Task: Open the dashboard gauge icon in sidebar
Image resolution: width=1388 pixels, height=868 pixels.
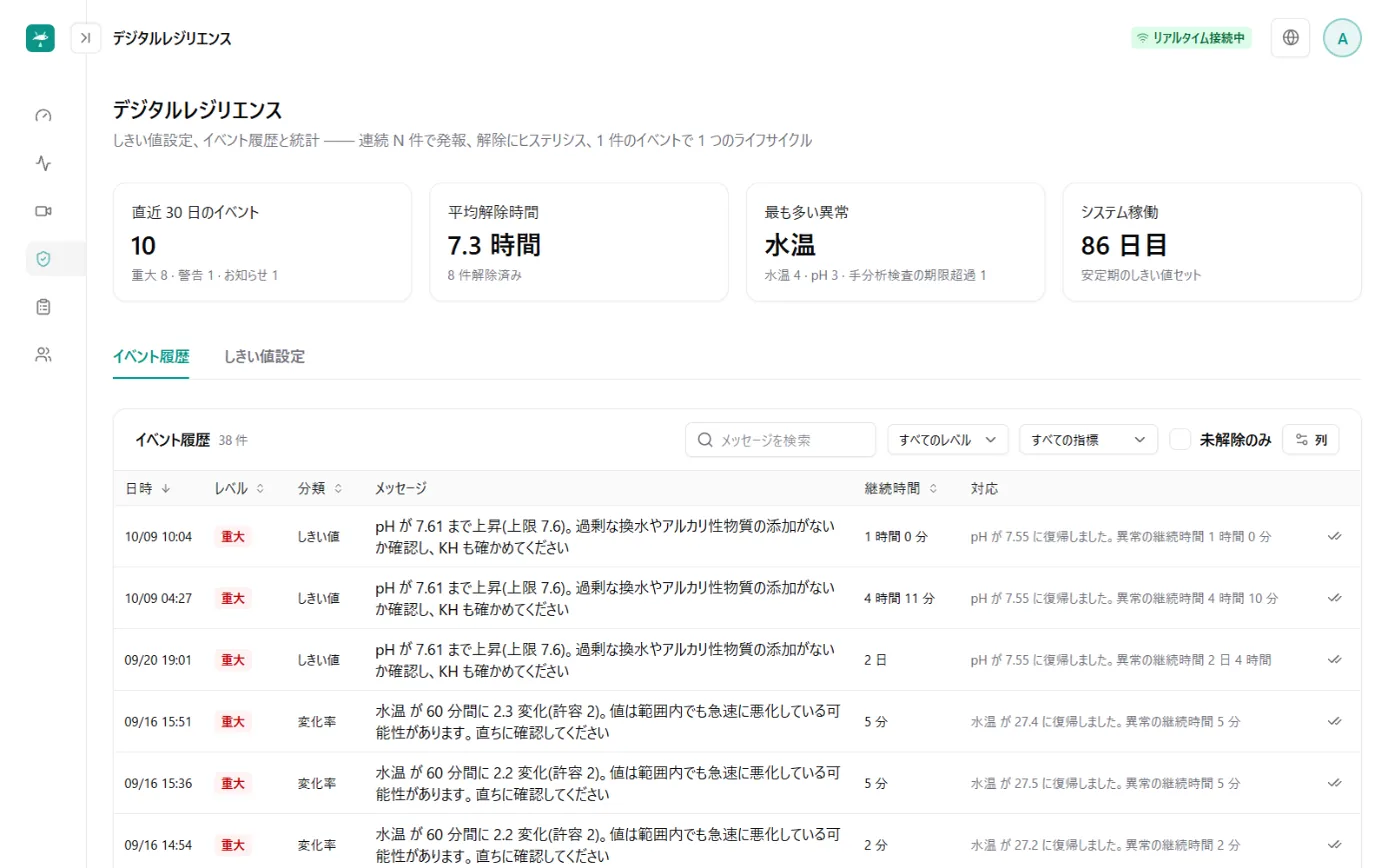Action: [43, 115]
